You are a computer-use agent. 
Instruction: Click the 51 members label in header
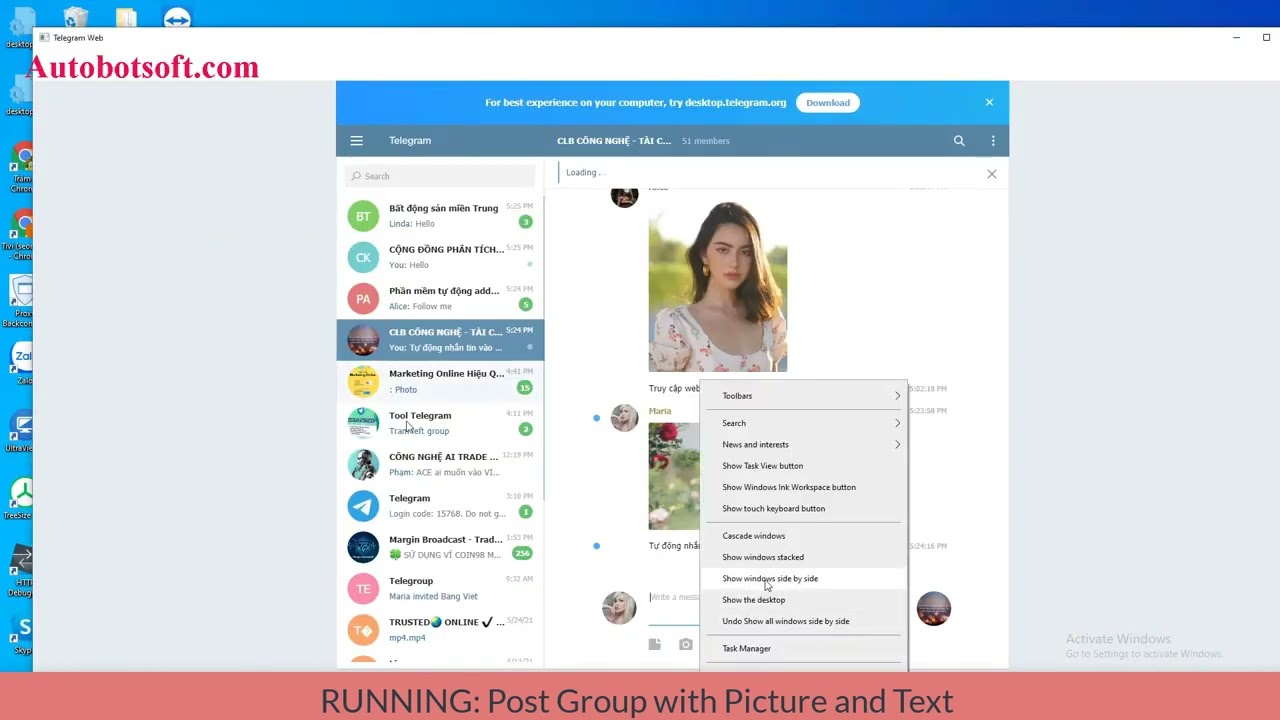706,141
